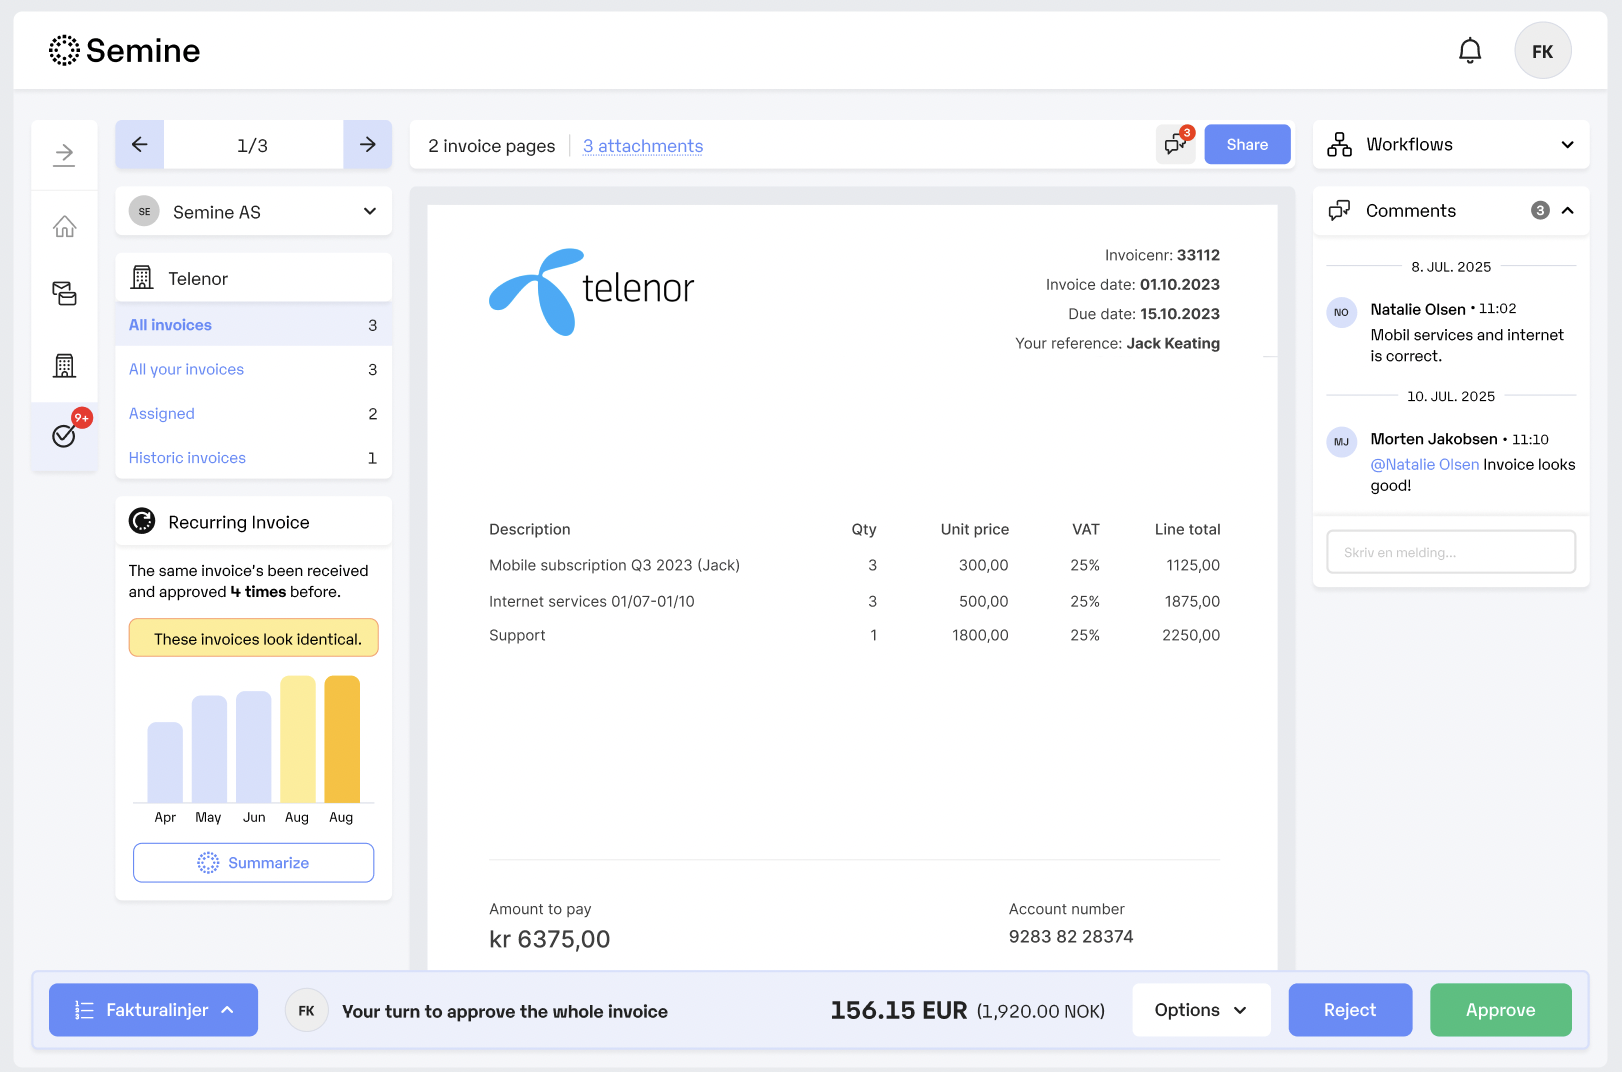This screenshot has width=1622, height=1072.
Task: Open the notifications bell
Action: tap(1469, 51)
